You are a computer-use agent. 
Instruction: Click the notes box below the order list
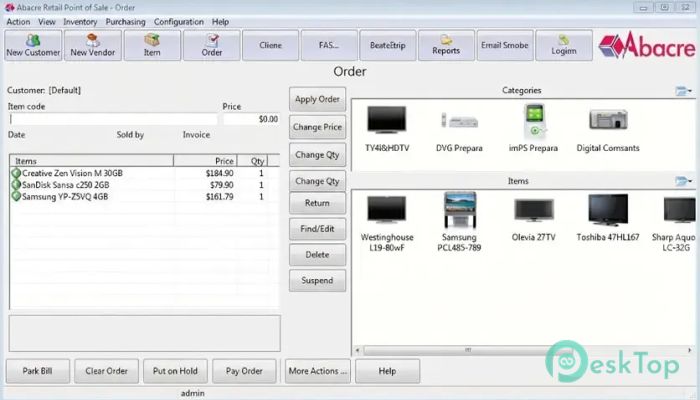(x=145, y=333)
